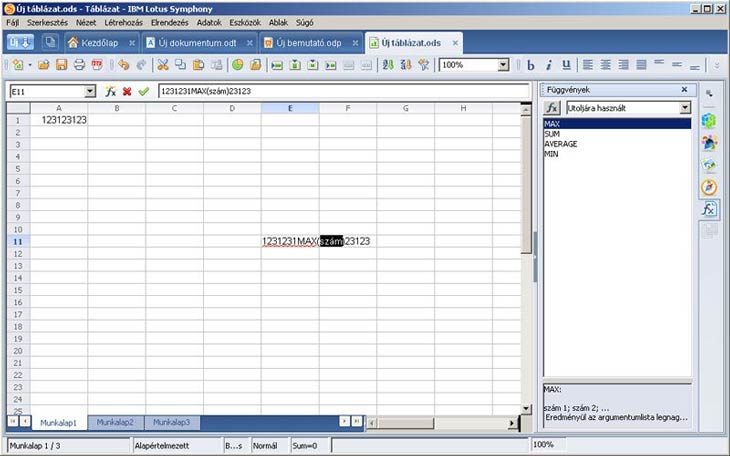Screen dimensions: 730x456
Task: Accept the formula with the green checkmark
Action: [x=143, y=91]
